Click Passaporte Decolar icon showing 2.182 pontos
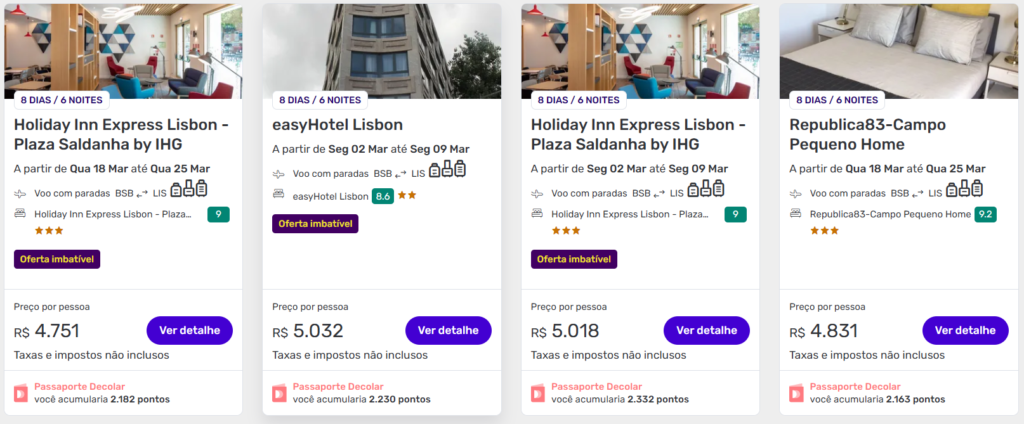The width and height of the screenshot is (1024, 424). [x=22, y=393]
